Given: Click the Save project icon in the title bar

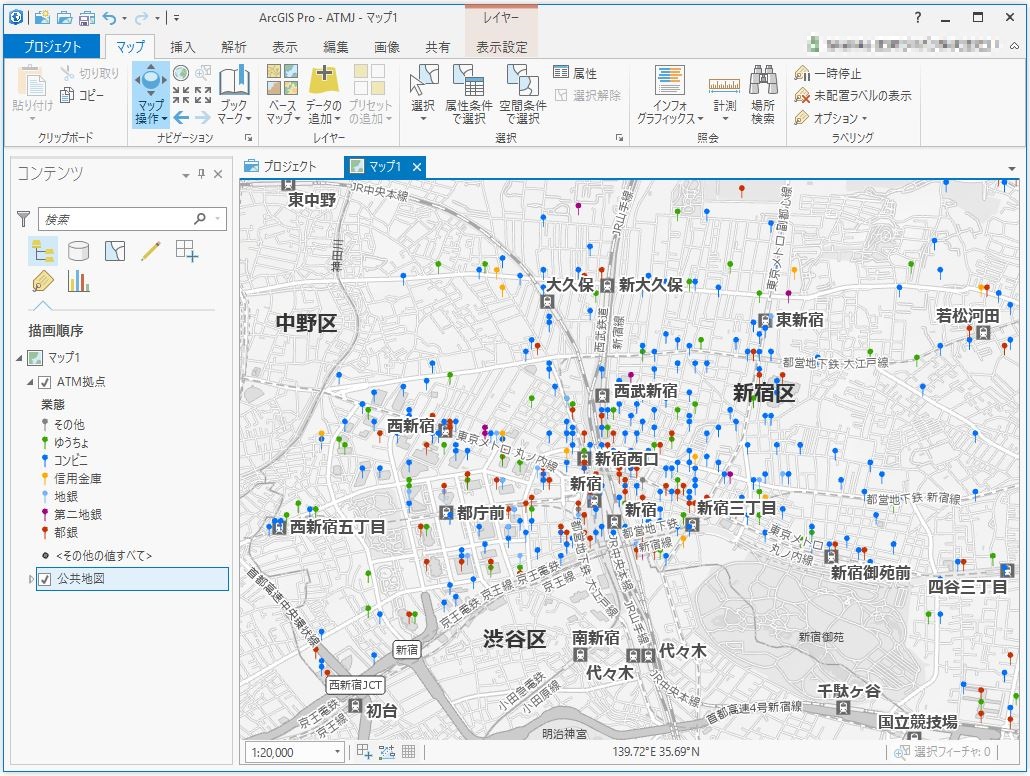Looking at the screenshot, I should 86,18.
